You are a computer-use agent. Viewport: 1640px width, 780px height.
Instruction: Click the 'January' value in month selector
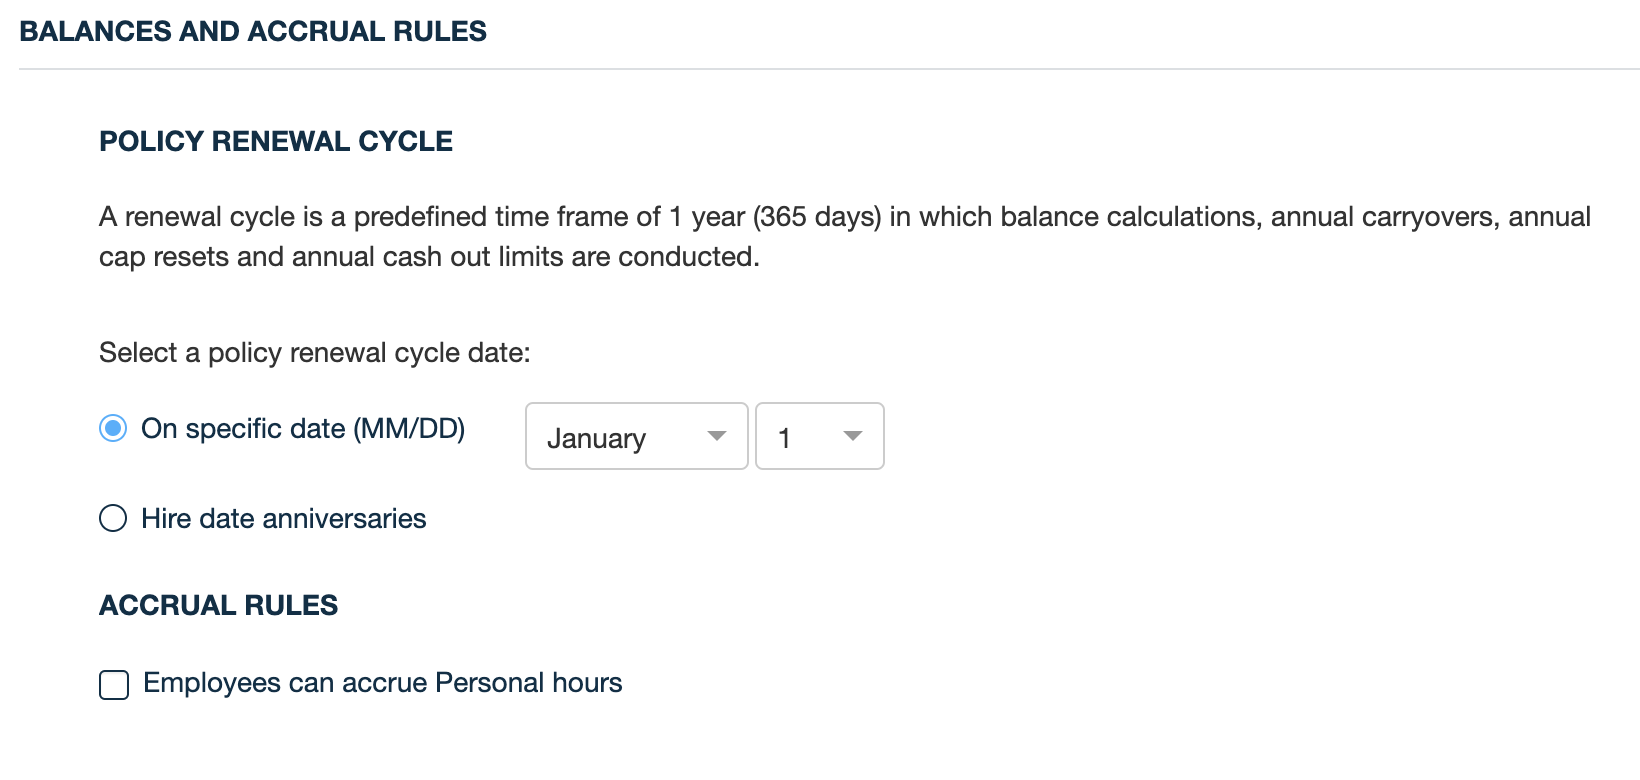point(597,438)
